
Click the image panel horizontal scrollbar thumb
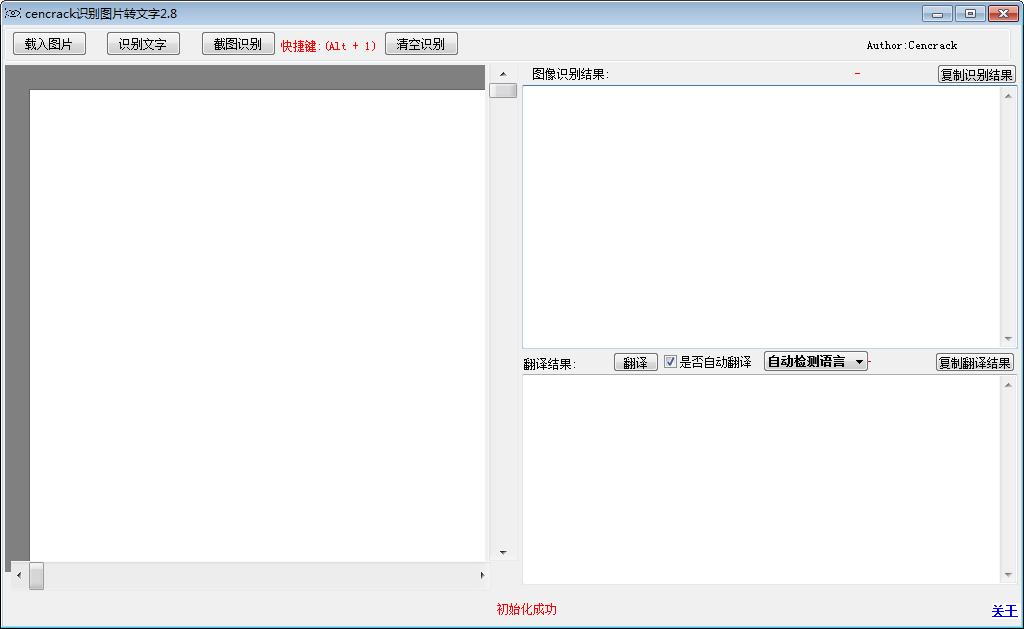click(x=37, y=575)
